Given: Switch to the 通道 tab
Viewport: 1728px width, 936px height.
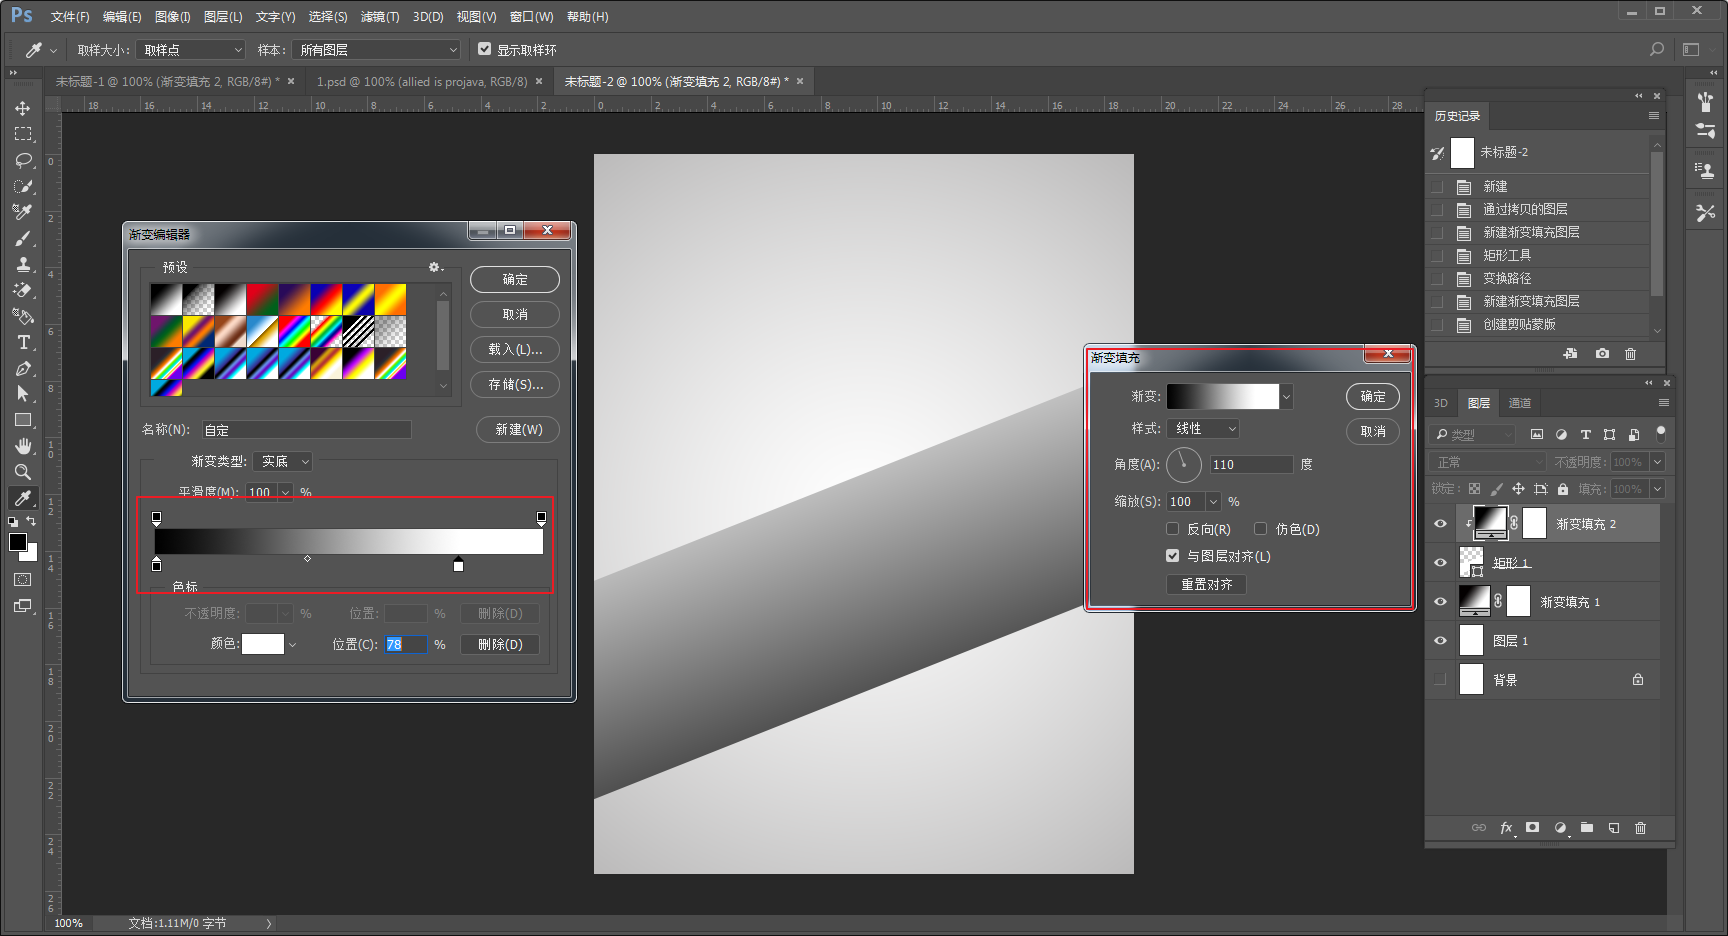Looking at the screenshot, I should pos(1520,403).
